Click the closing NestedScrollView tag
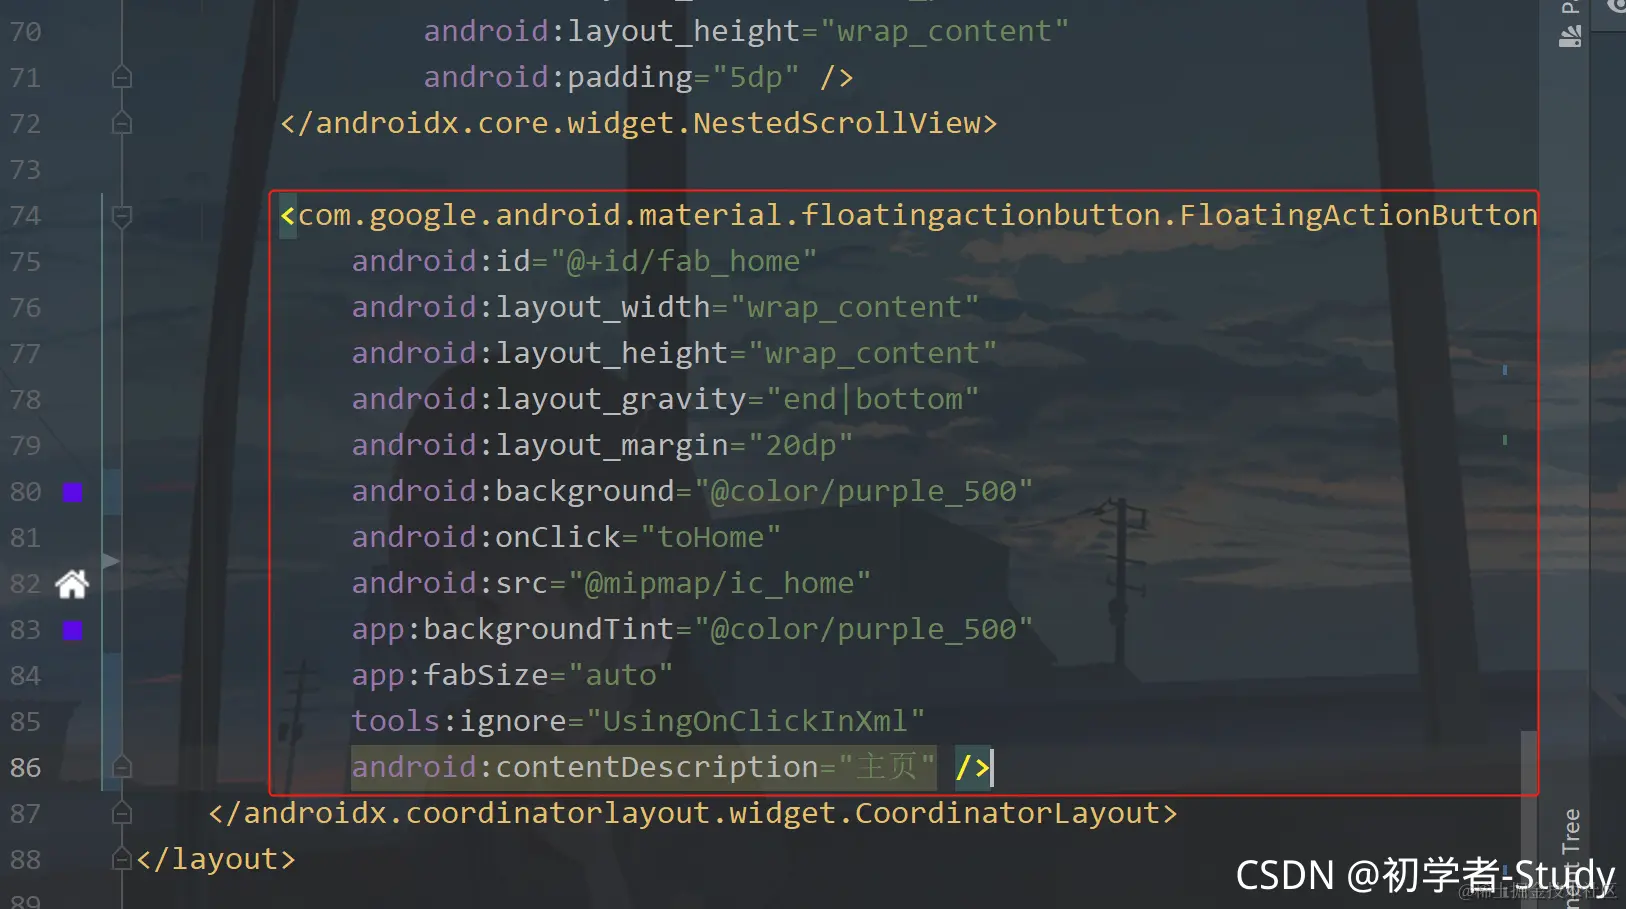This screenshot has height=909, width=1626. coord(639,124)
